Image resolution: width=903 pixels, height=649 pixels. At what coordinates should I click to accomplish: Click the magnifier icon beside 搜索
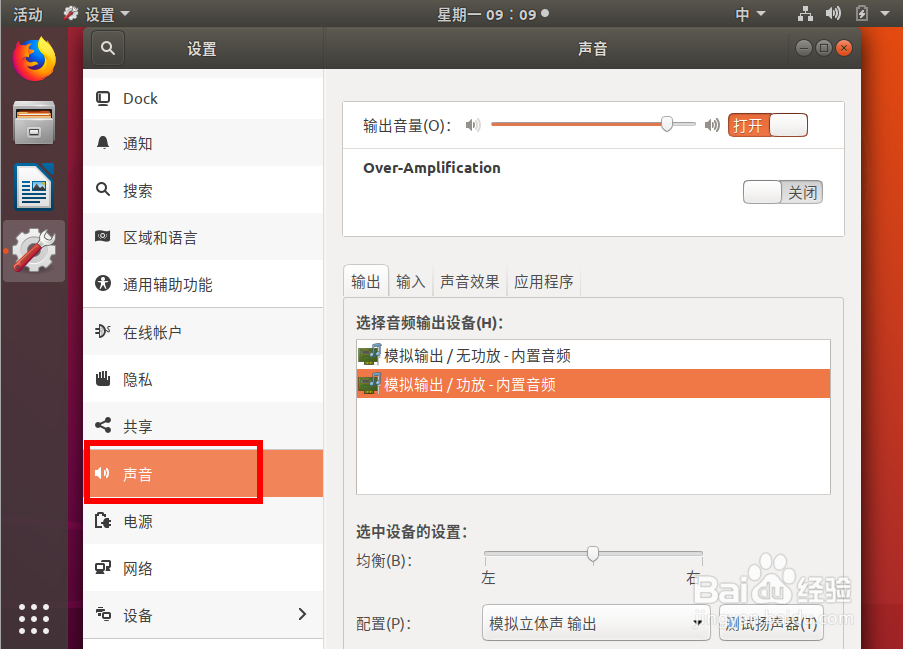[x=103, y=189]
